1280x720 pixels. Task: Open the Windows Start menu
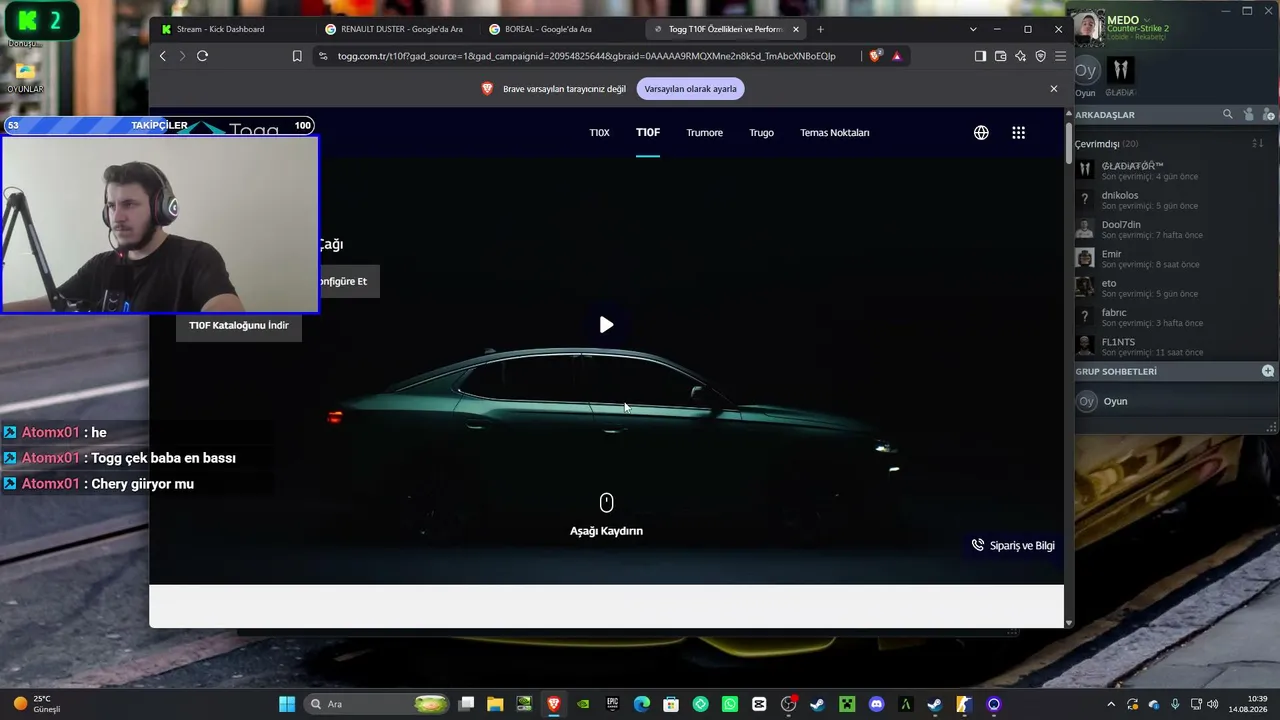(287, 704)
